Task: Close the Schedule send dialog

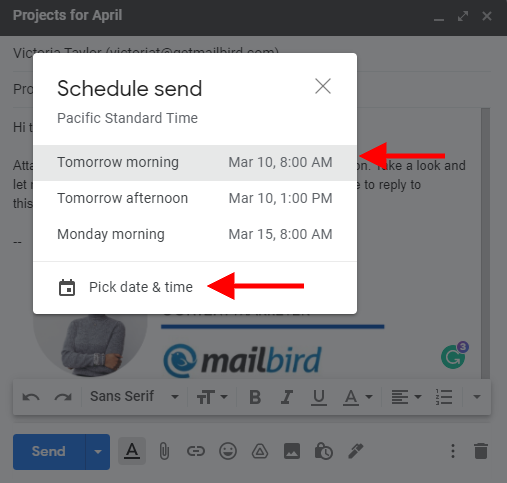Action: click(x=323, y=86)
